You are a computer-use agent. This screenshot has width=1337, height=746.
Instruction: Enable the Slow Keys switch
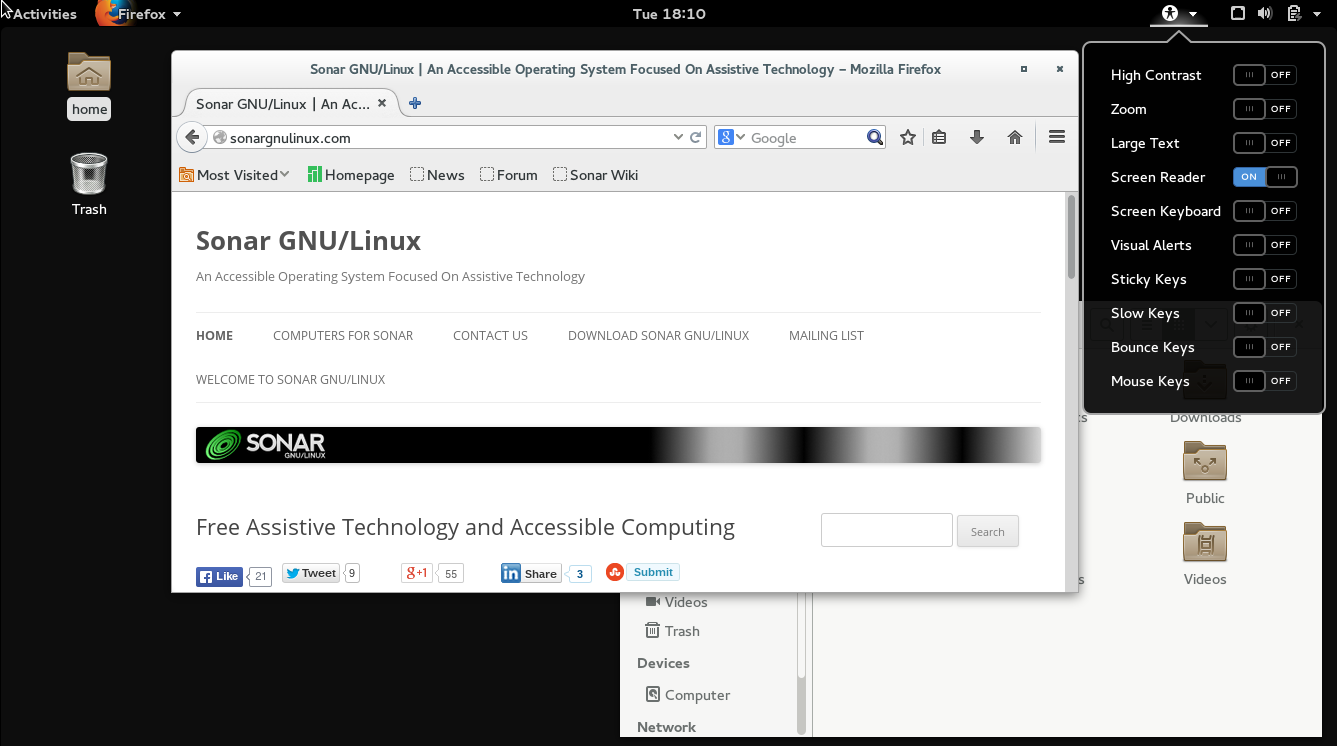[x=1265, y=313]
